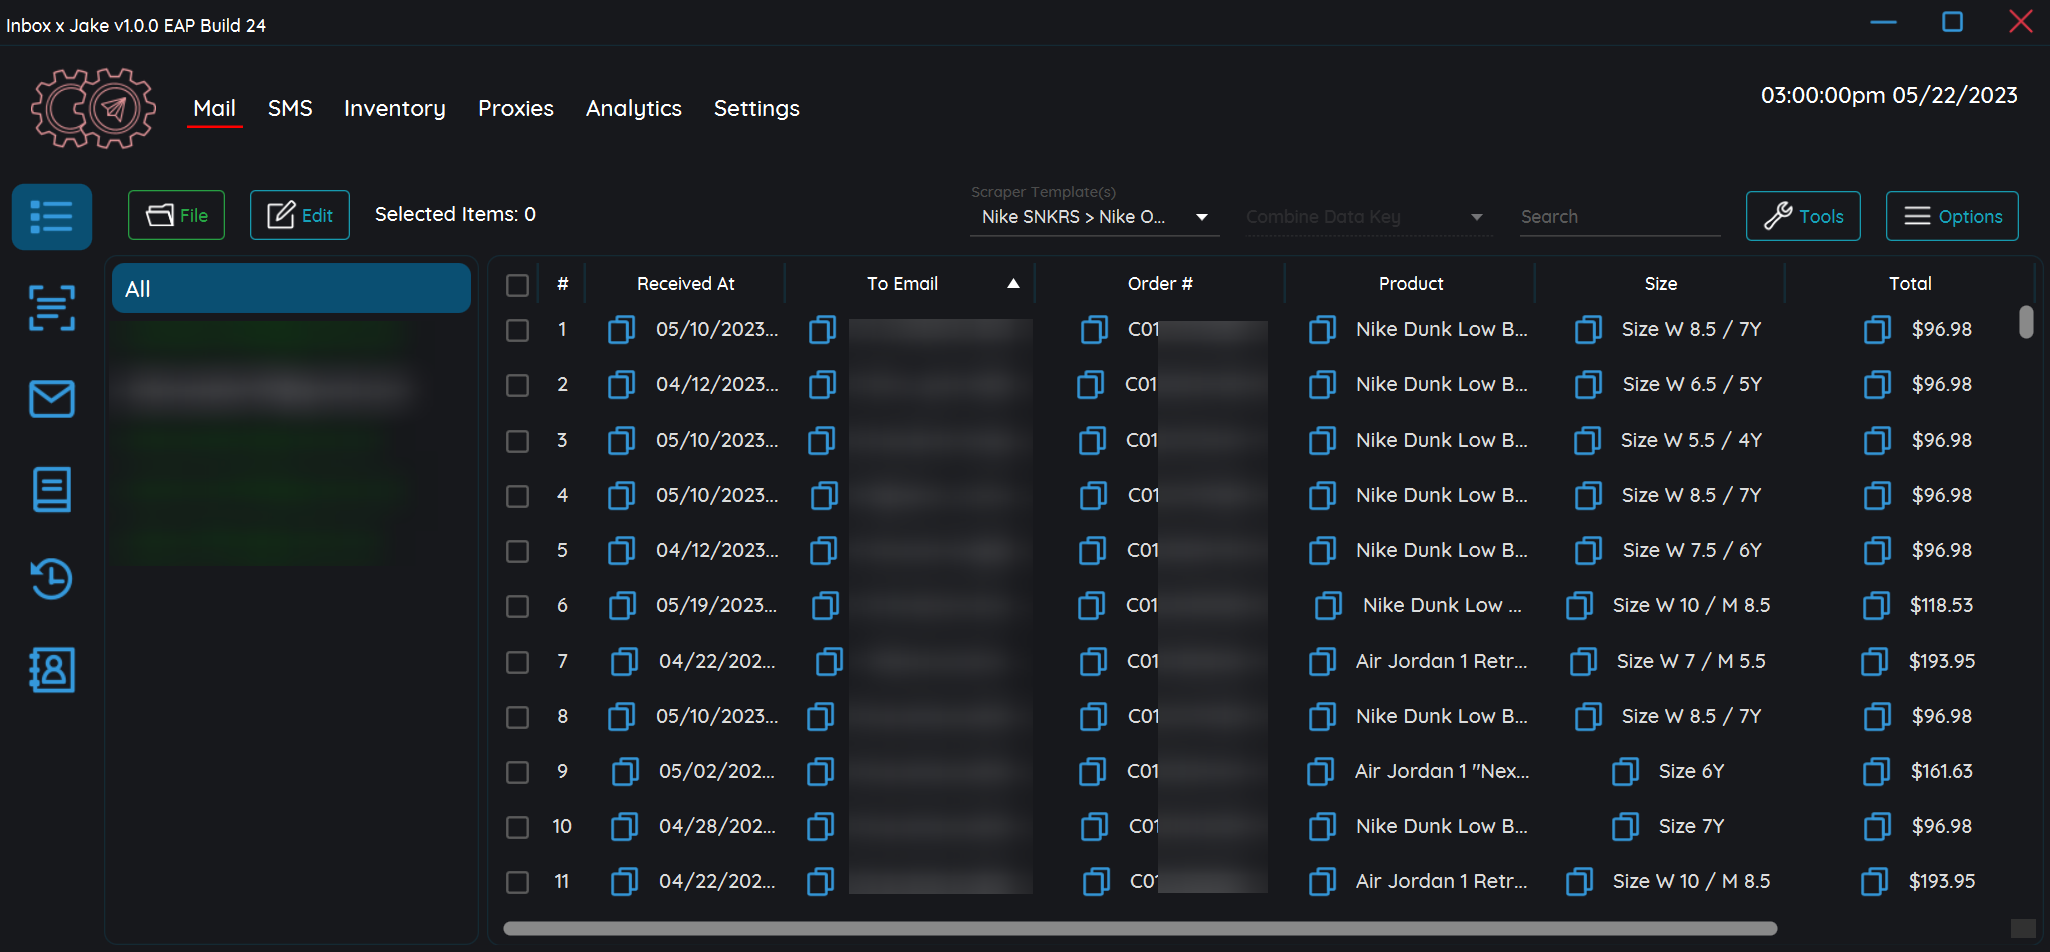Check the checkbox for row 7

(517, 662)
